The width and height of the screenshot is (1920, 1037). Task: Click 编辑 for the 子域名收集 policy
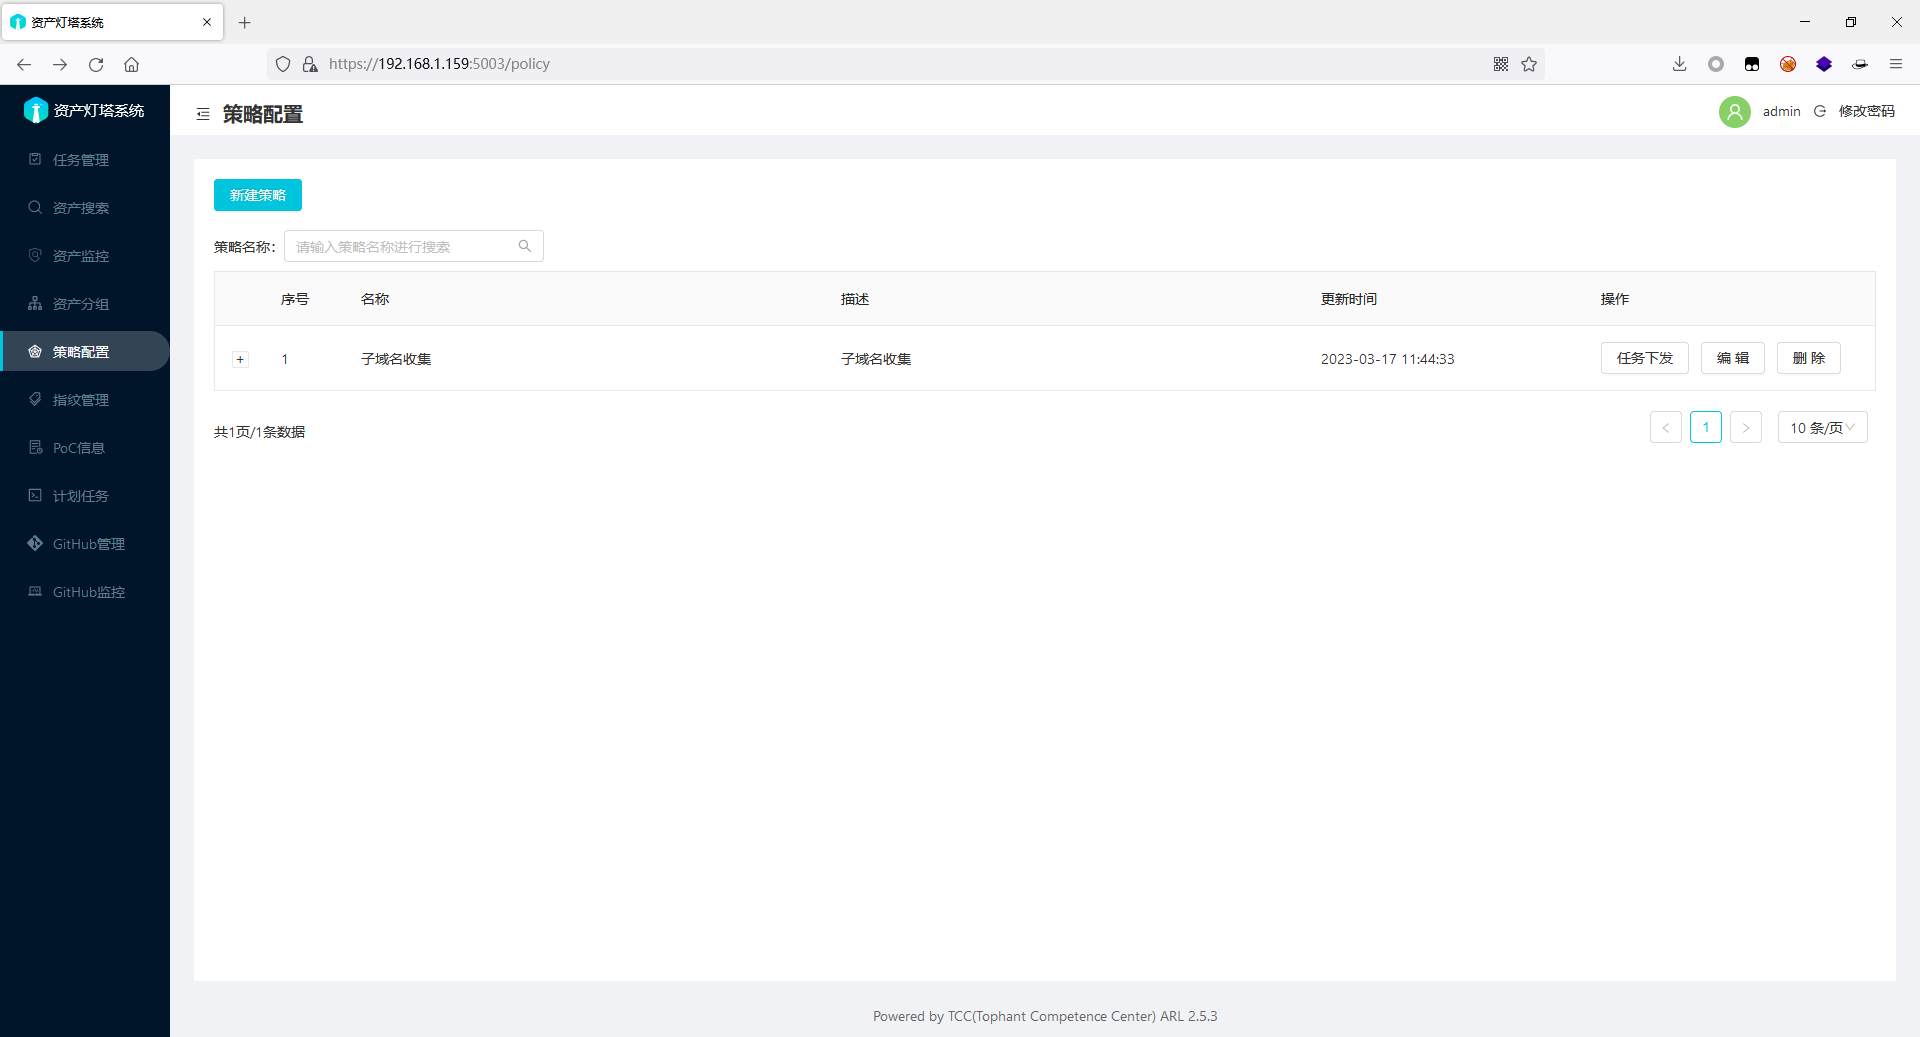tap(1733, 358)
